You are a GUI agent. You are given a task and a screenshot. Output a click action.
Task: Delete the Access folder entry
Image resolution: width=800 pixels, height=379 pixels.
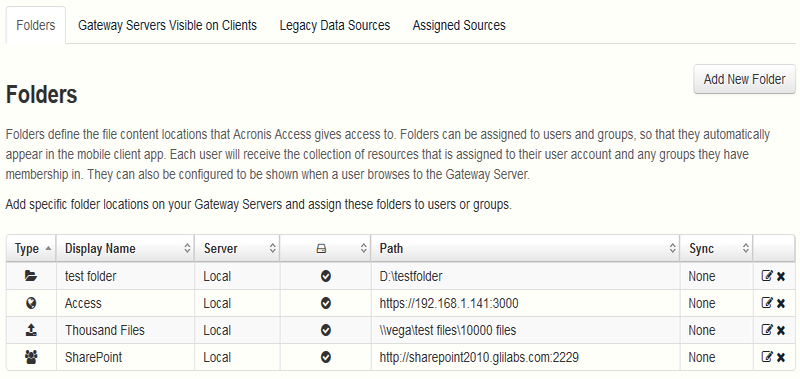pos(781,304)
